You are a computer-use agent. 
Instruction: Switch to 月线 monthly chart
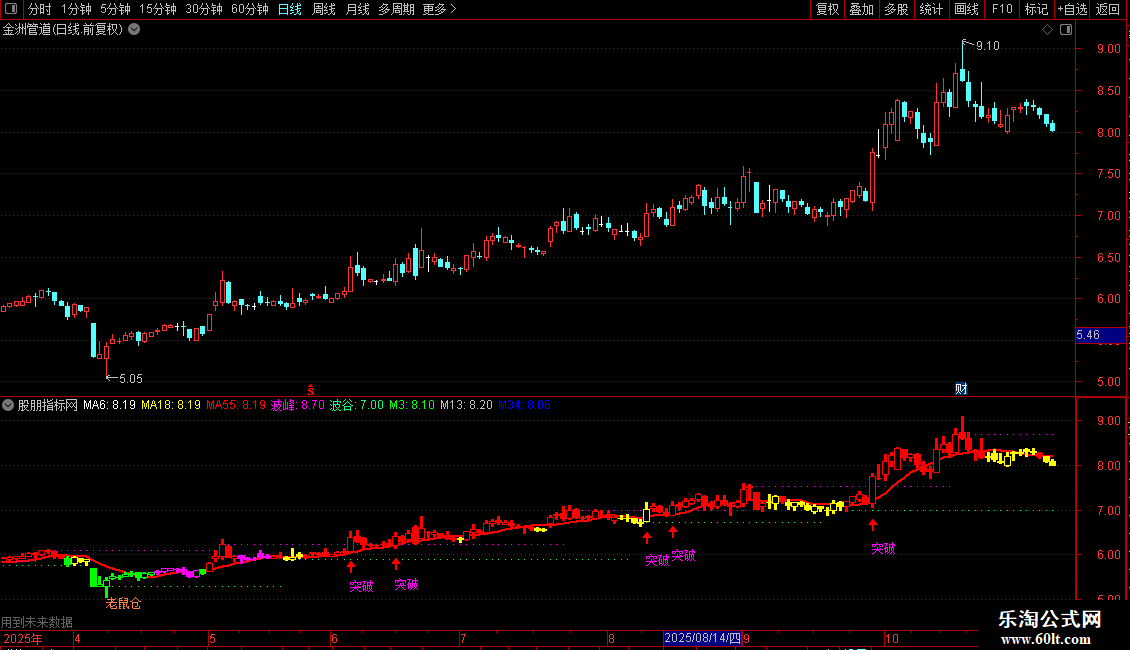(x=357, y=9)
